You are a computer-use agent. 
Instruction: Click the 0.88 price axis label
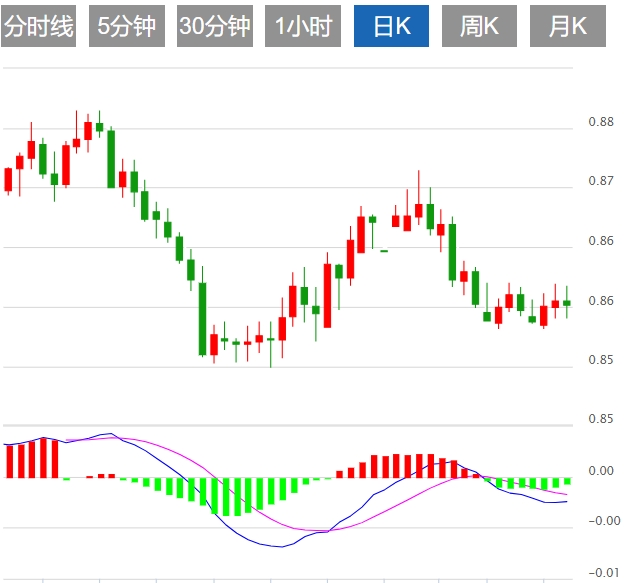601,122
